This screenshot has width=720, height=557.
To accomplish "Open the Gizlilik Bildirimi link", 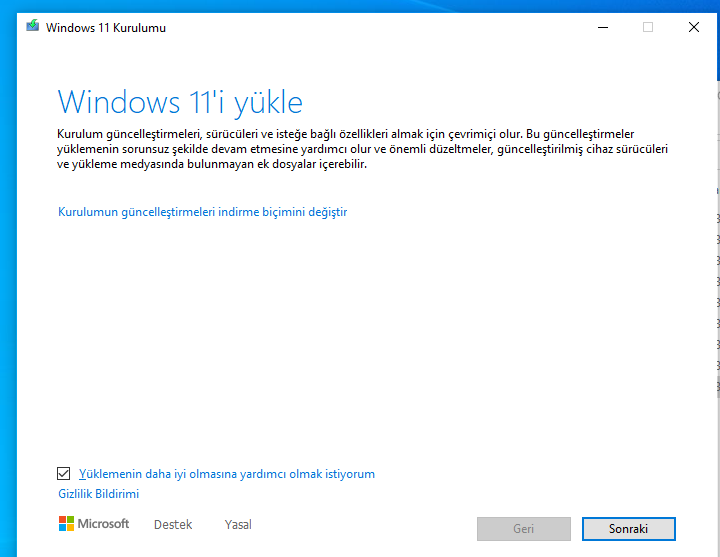I will 98,494.
